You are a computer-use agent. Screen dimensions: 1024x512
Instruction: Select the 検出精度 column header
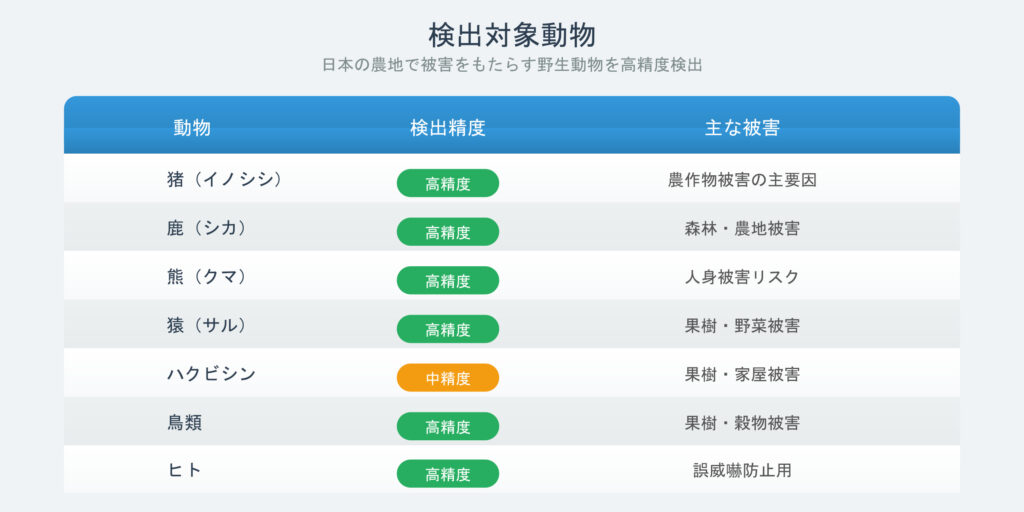coord(447,128)
